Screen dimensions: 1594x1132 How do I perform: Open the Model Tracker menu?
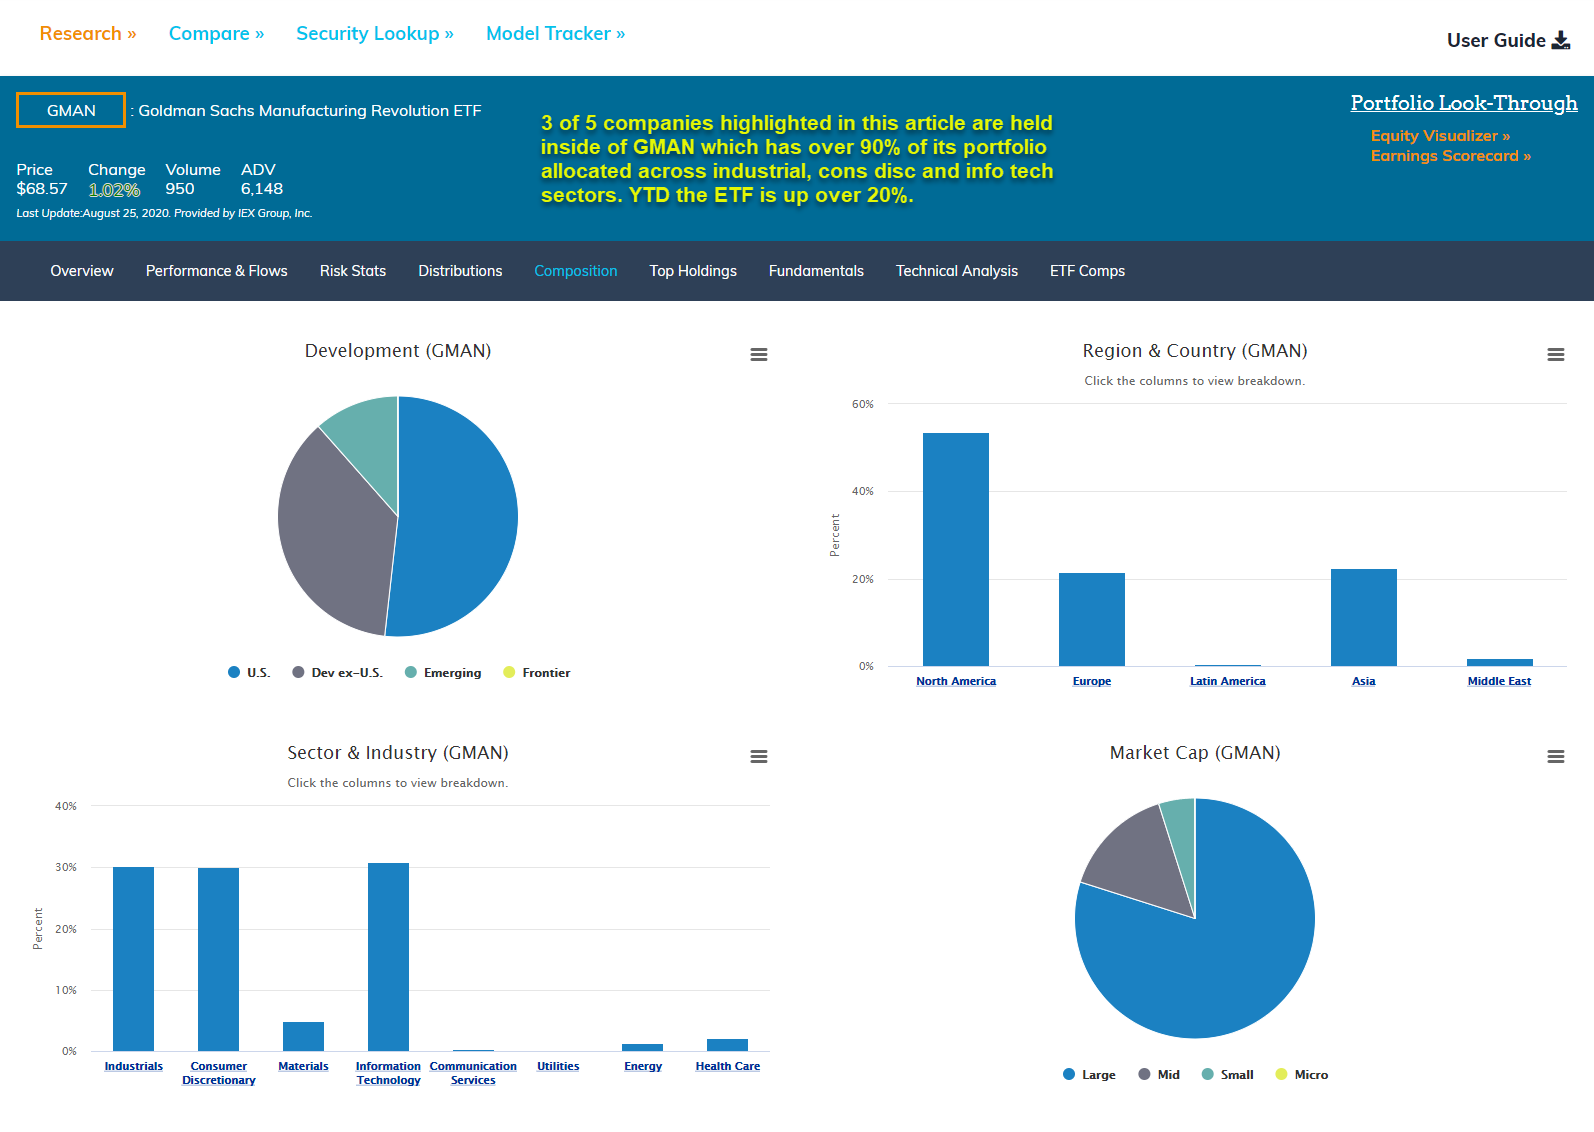pos(556,33)
